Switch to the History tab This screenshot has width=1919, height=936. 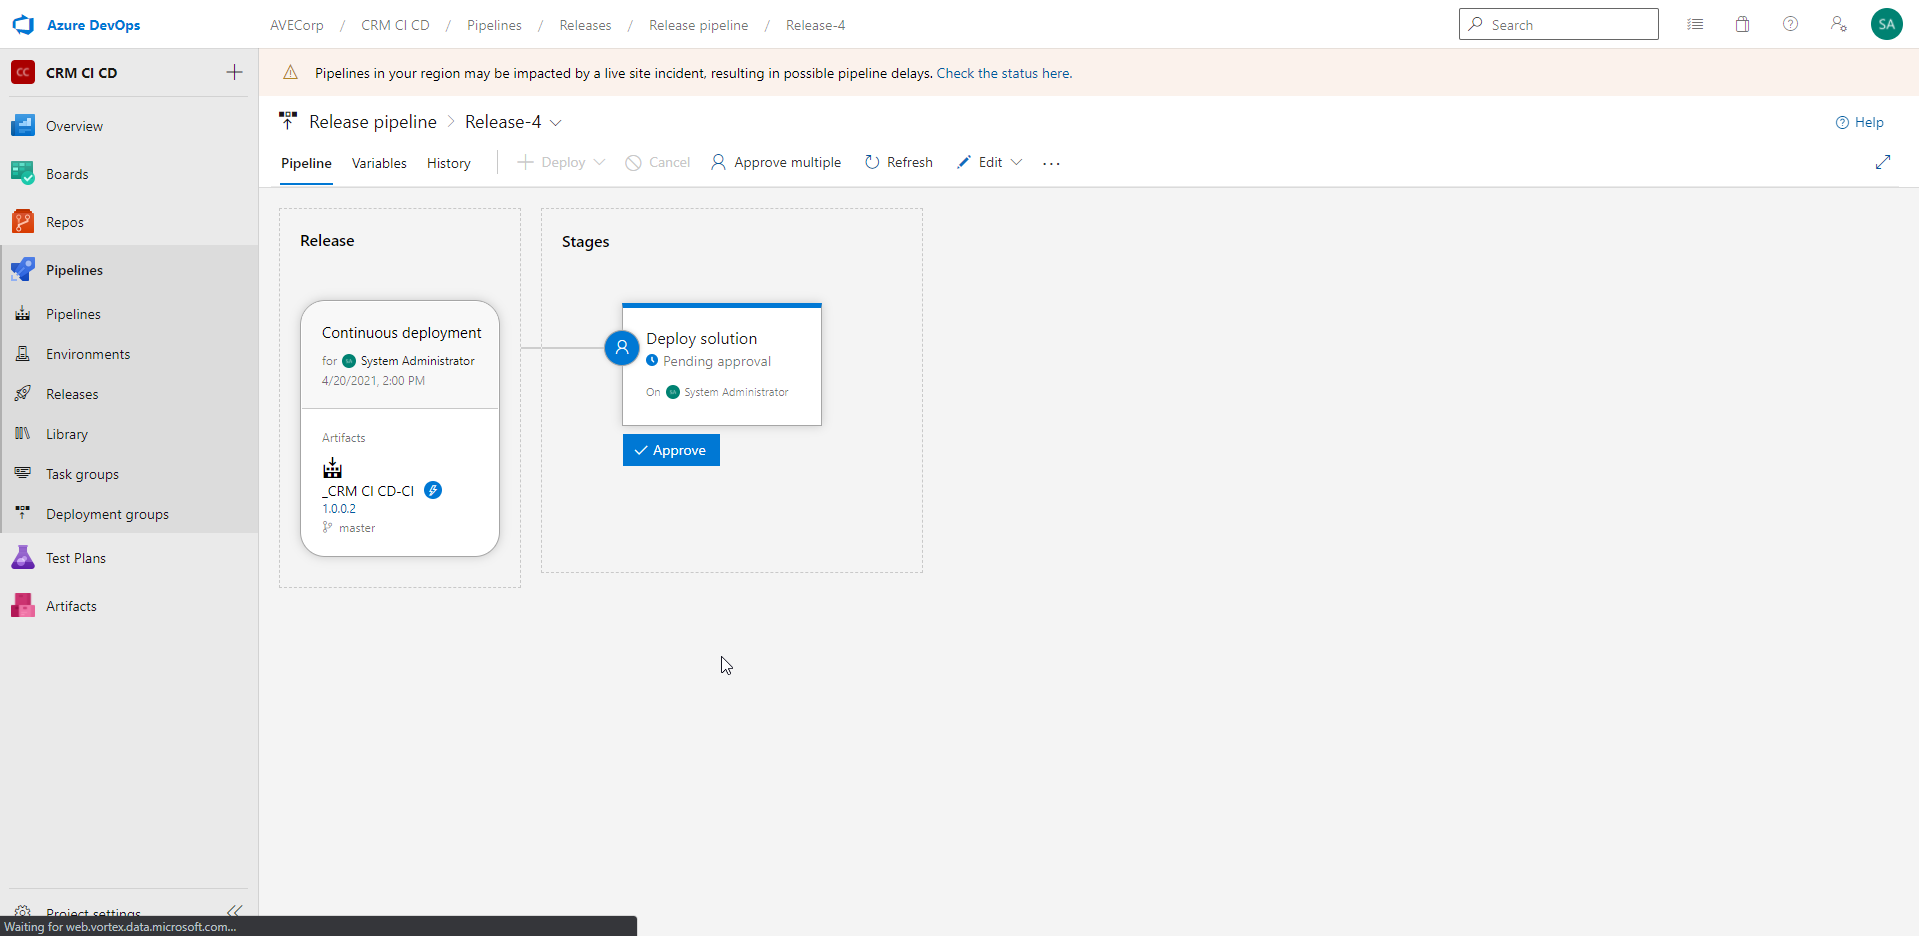(449, 163)
